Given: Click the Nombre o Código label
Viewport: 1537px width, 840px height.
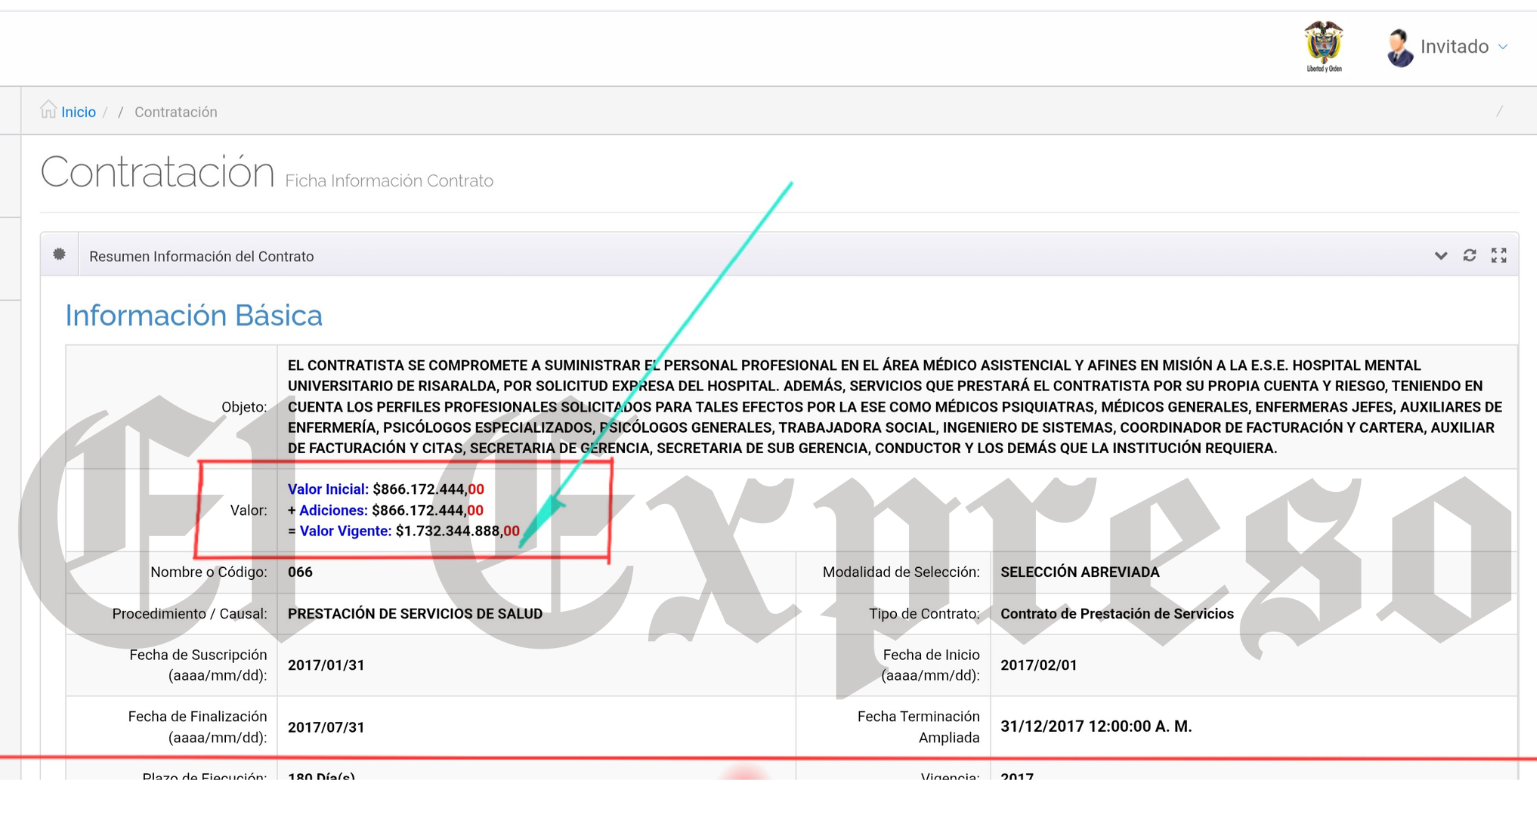Looking at the screenshot, I should [208, 572].
